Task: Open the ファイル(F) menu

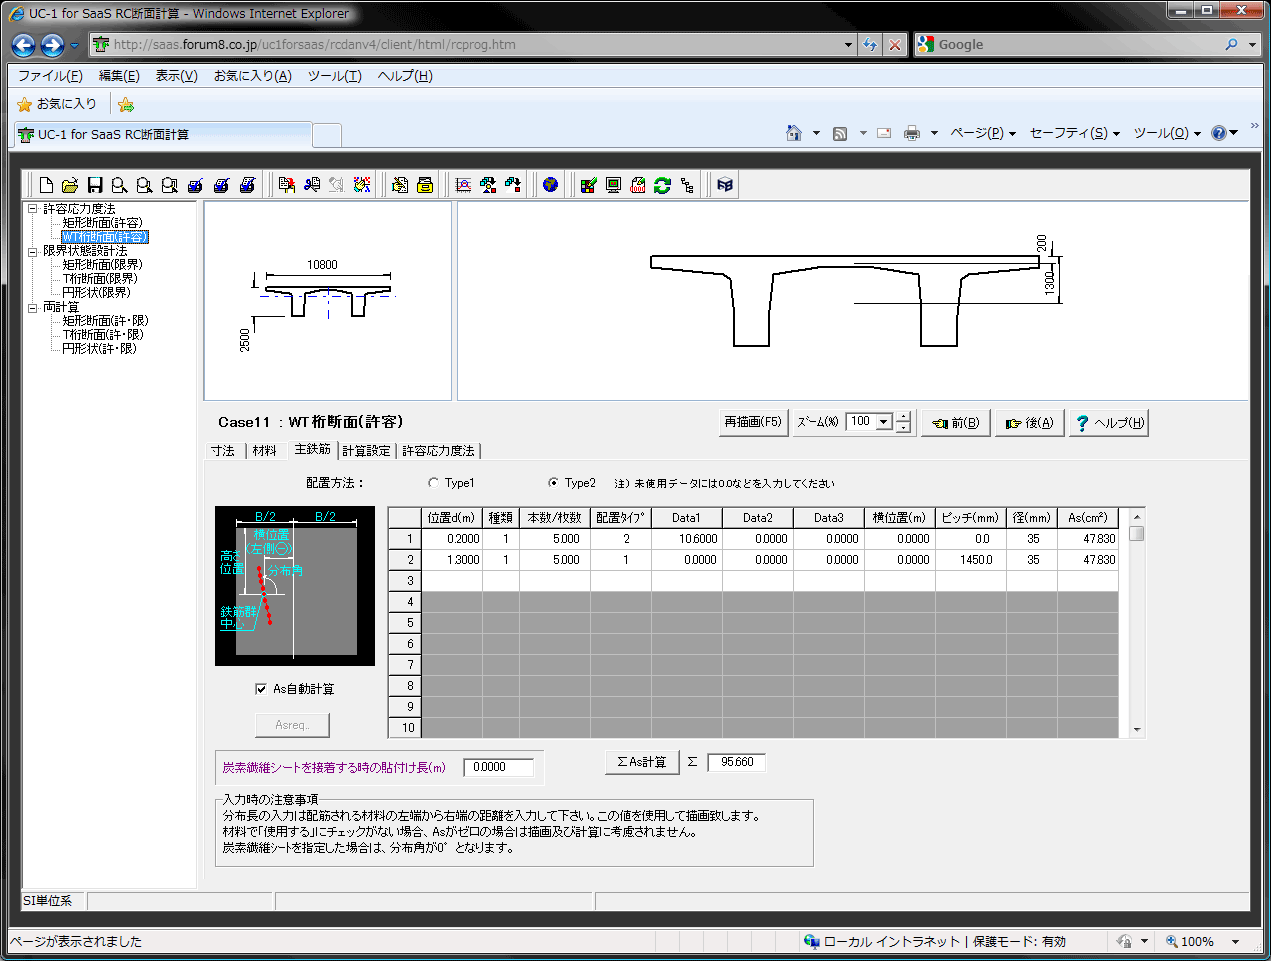Action: click(50, 76)
